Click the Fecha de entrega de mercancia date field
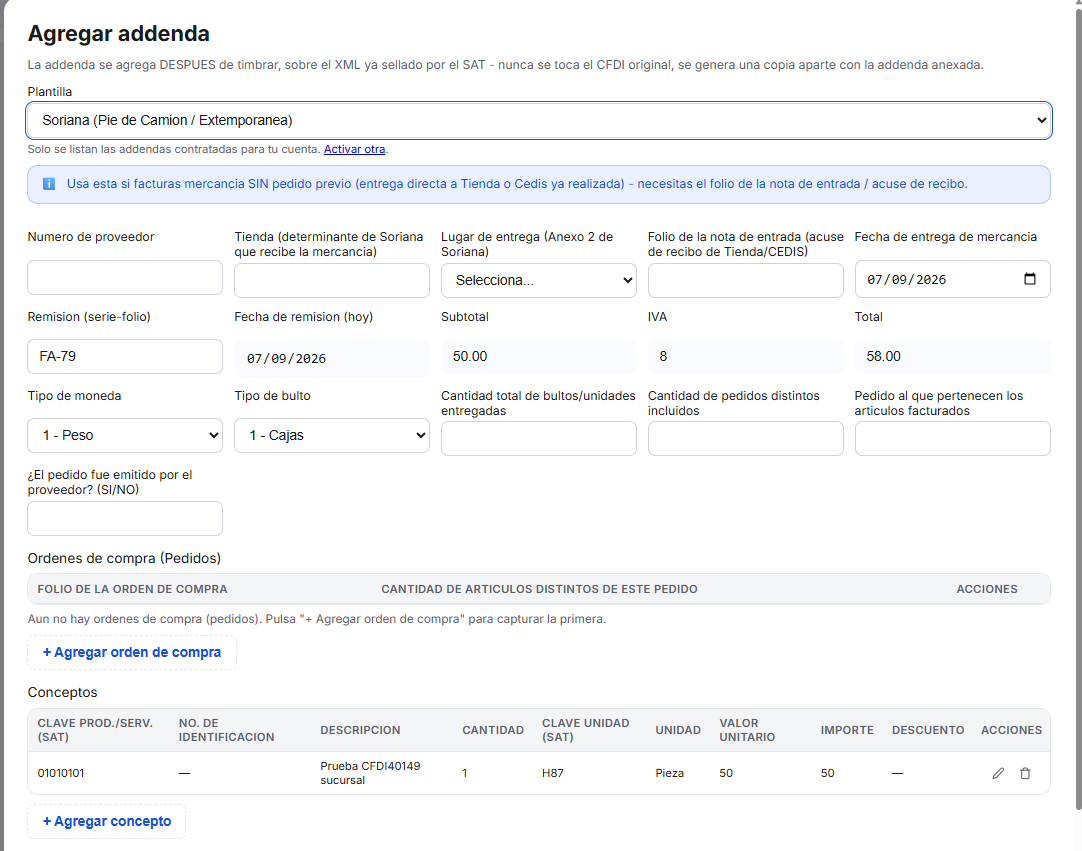The height and width of the screenshot is (851, 1082). click(x=953, y=279)
